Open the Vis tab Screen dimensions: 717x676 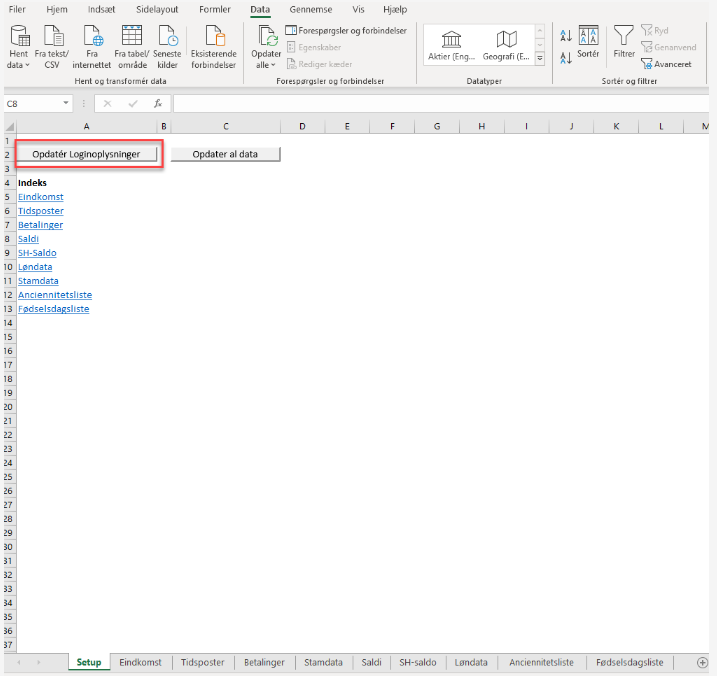358,9
